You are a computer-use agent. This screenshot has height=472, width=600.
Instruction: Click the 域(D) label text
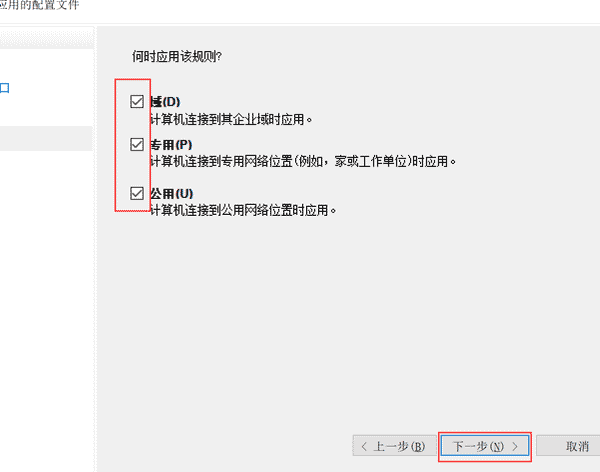tap(165, 102)
